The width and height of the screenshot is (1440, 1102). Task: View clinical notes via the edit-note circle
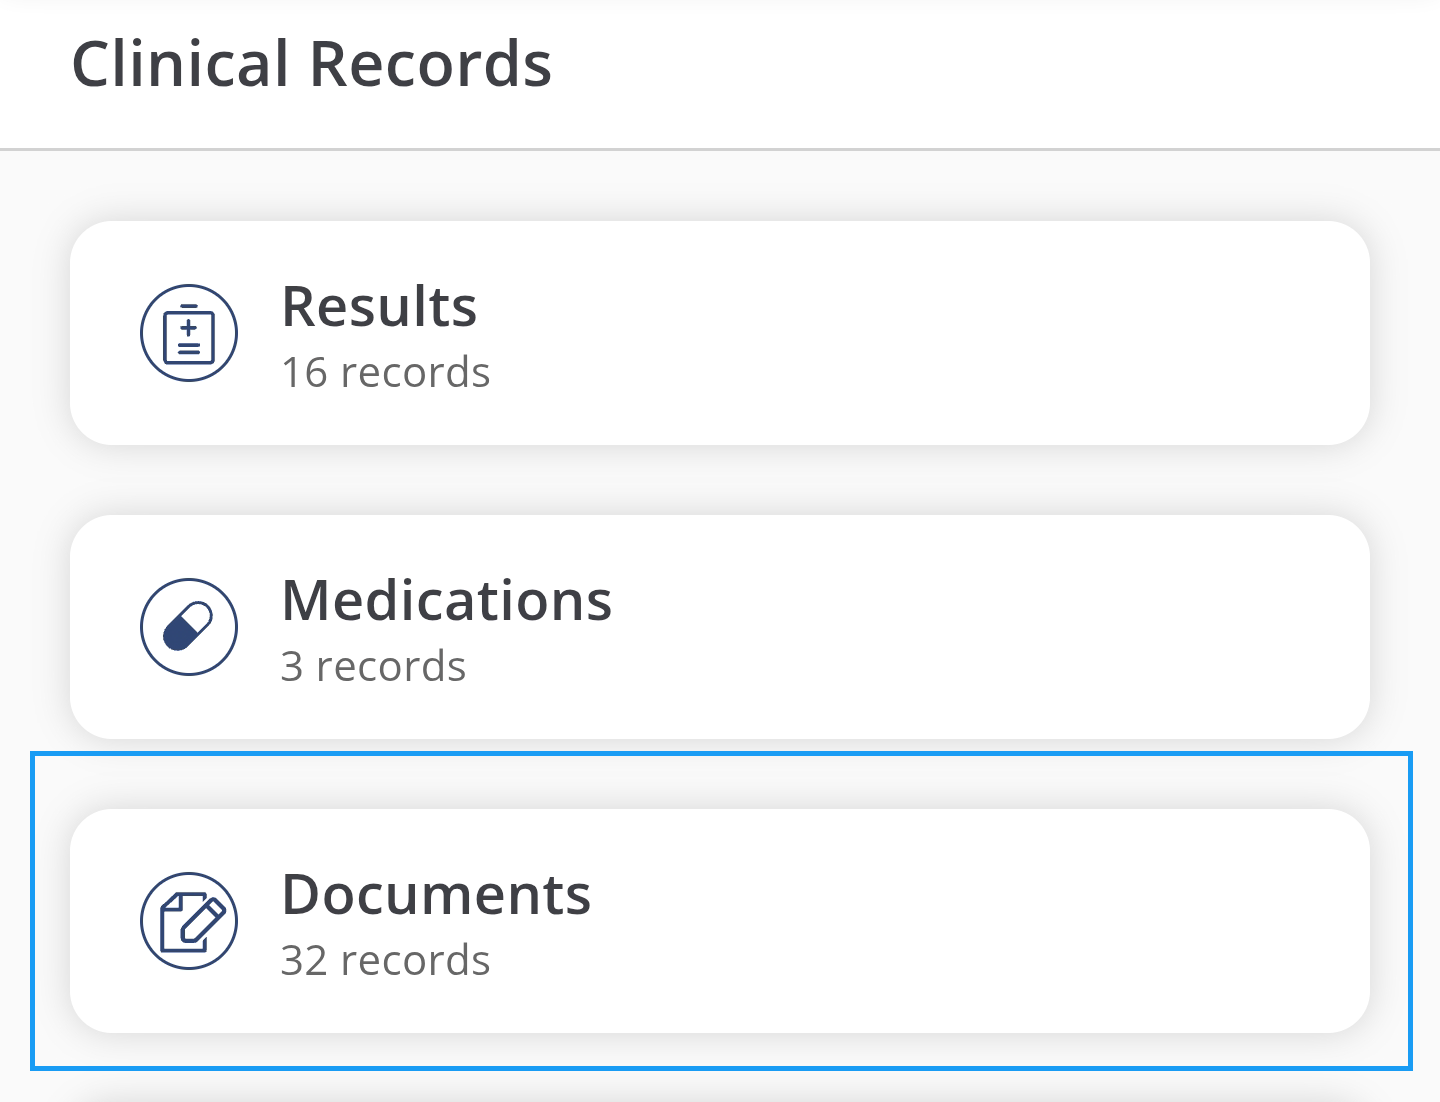(x=189, y=921)
